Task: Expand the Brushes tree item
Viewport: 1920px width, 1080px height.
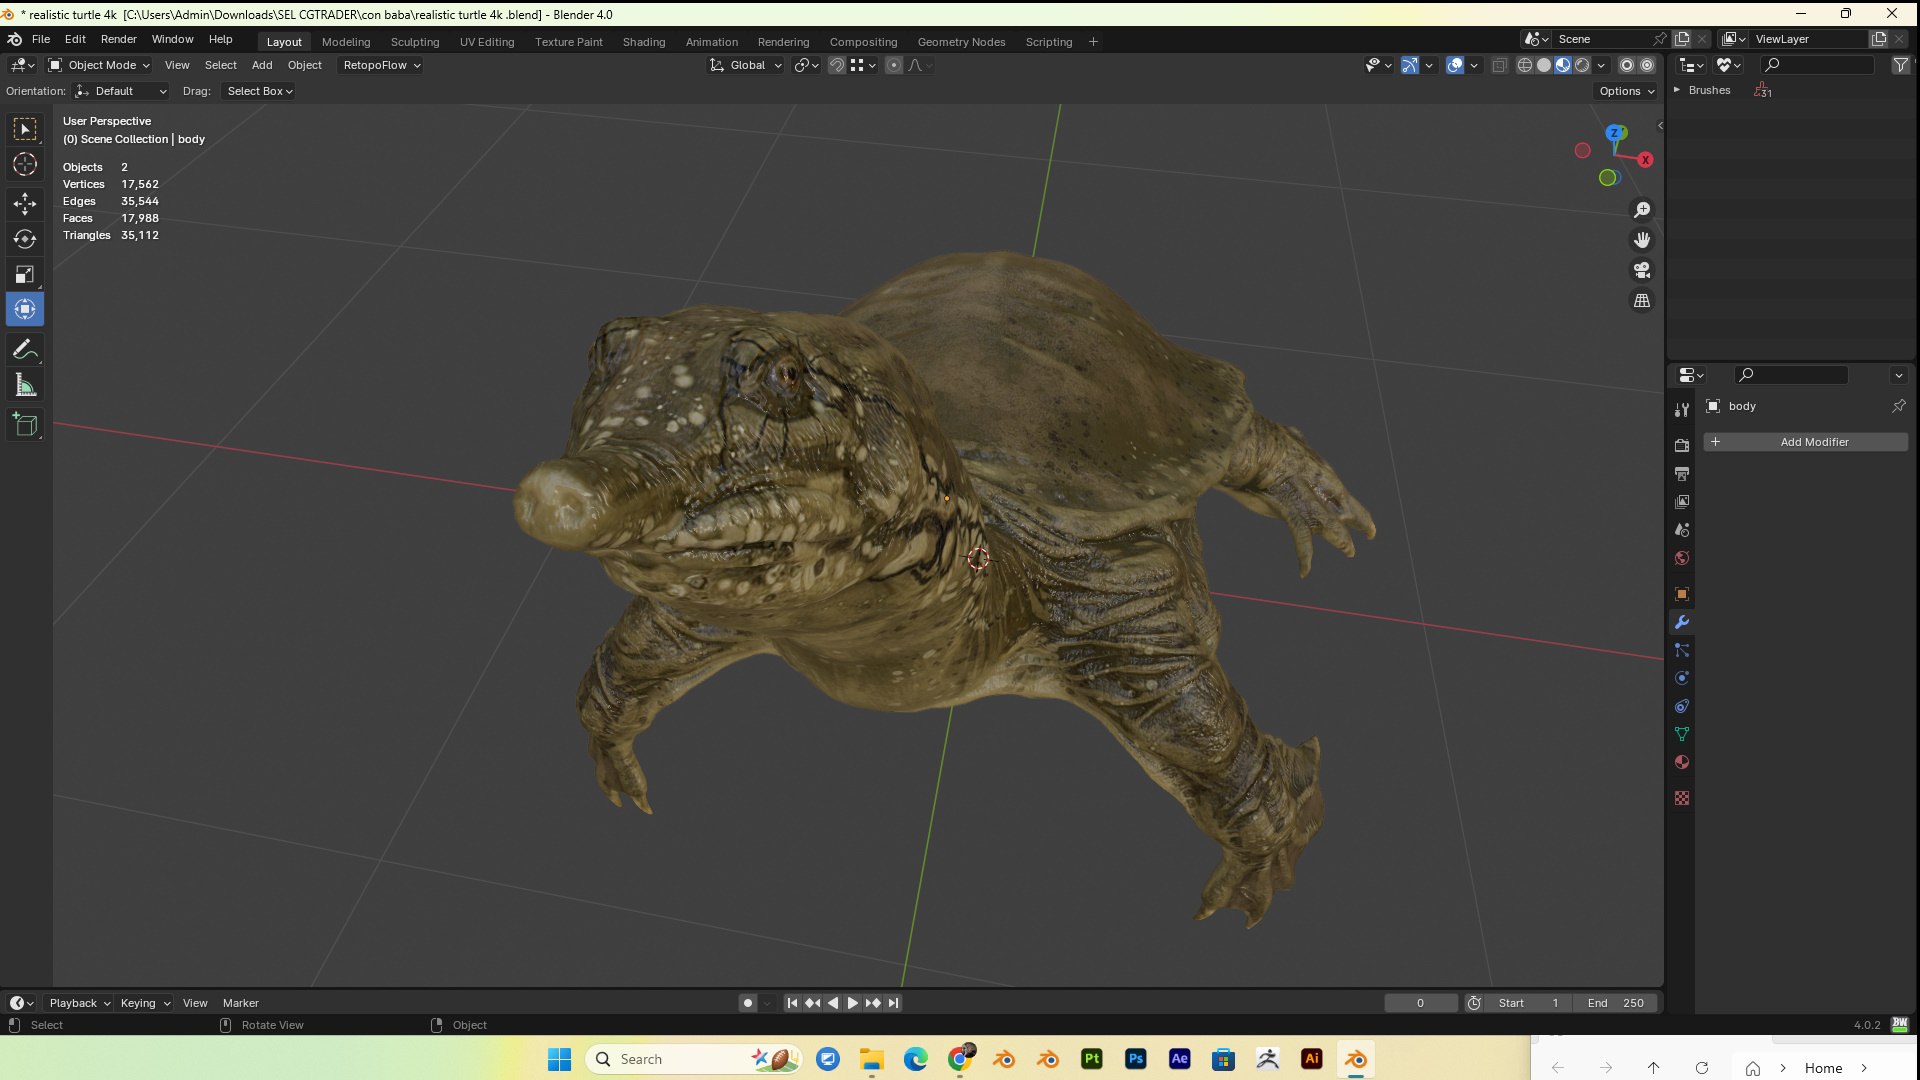Action: pos(1677,90)
